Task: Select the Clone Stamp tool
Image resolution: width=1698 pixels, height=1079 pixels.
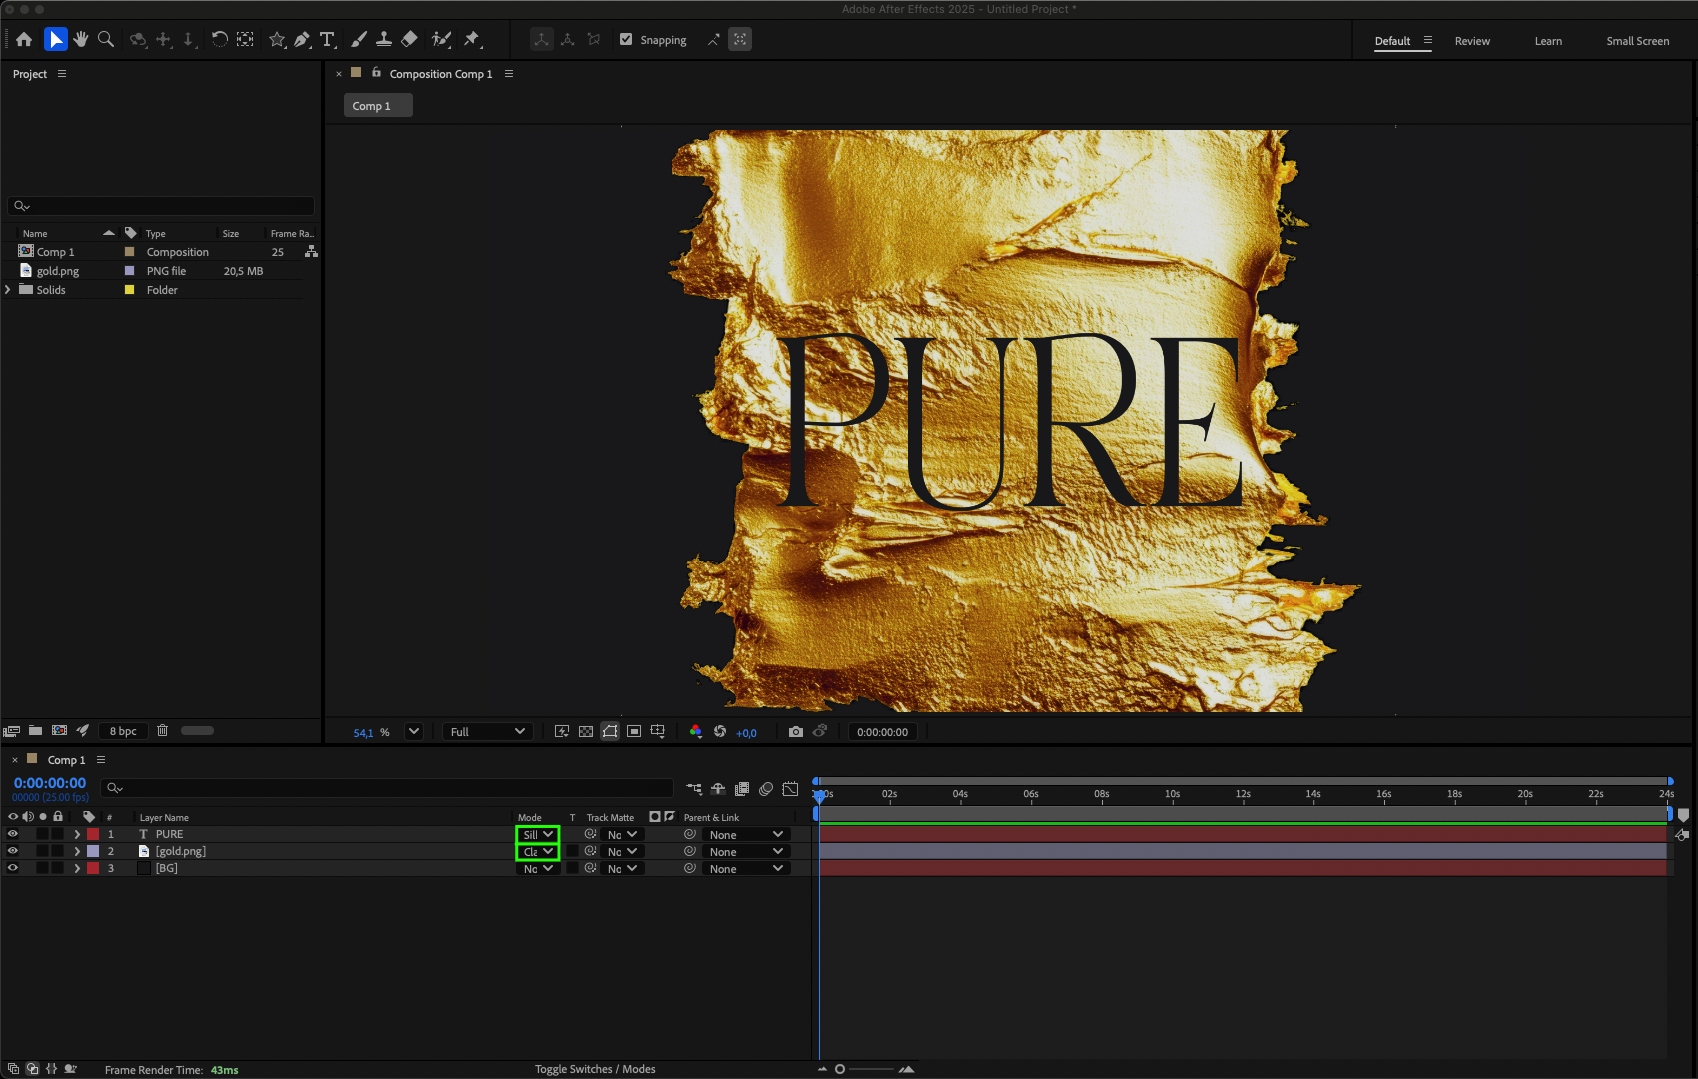Action: click(x=384, y=40)
